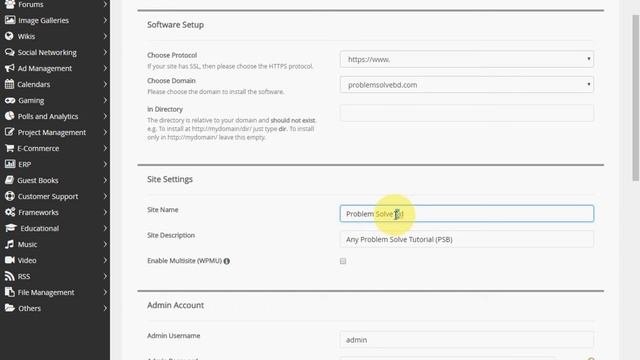Click the Multisite info icon
This screenshot has height=360, width=640.
pos(227,261)
